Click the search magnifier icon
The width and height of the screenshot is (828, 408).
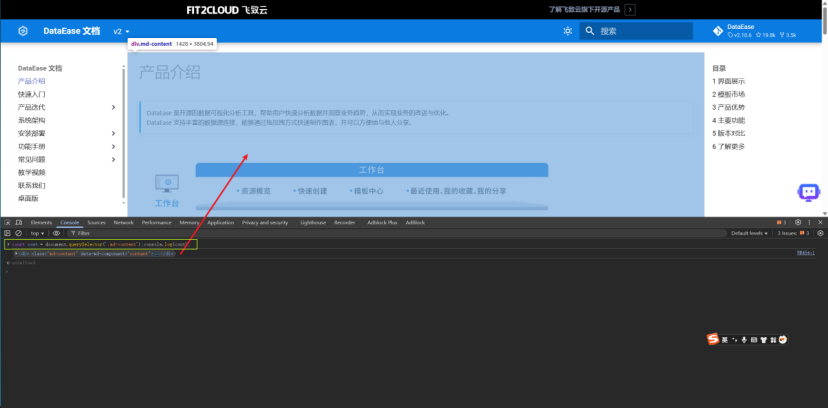(x=590, y=31)
